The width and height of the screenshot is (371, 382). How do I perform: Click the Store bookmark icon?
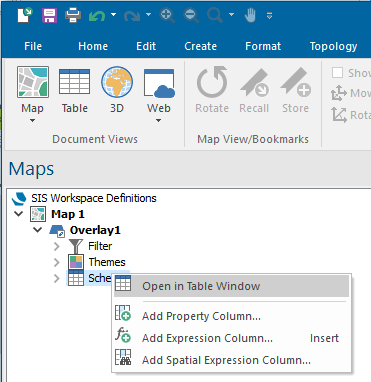click(x=296, y=82)
